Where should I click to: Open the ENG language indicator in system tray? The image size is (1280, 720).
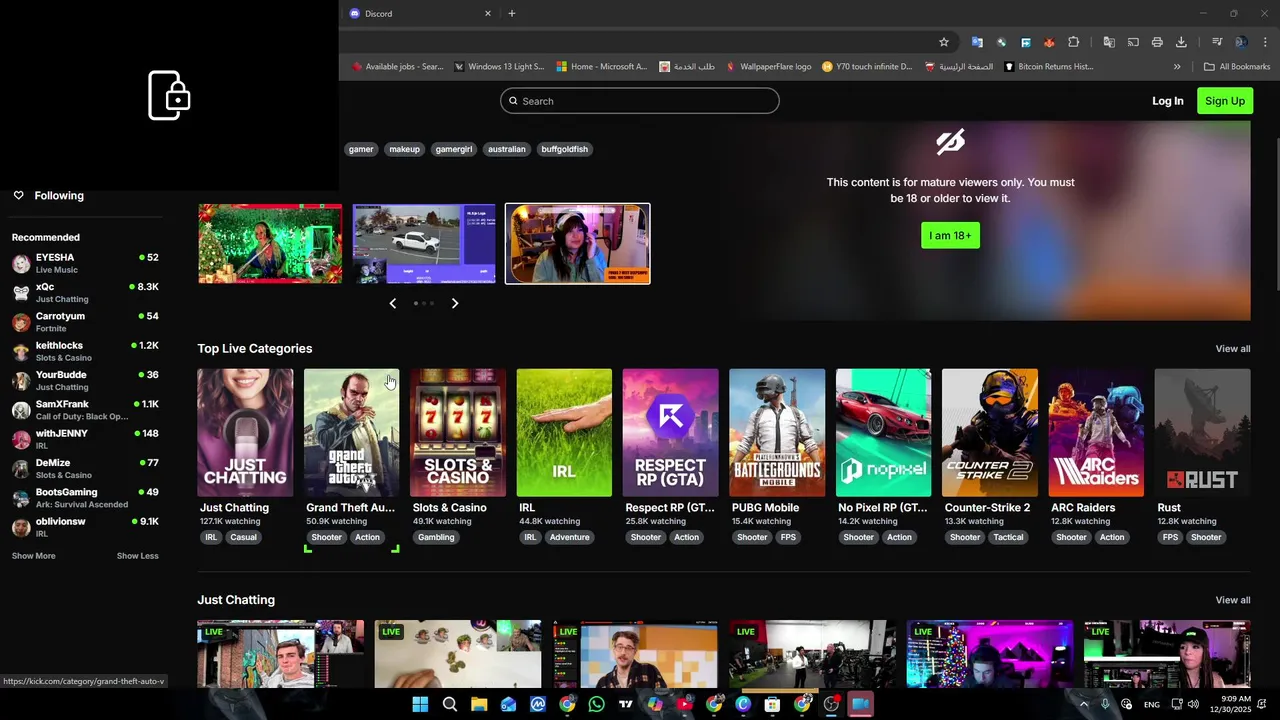[1152, 705]
